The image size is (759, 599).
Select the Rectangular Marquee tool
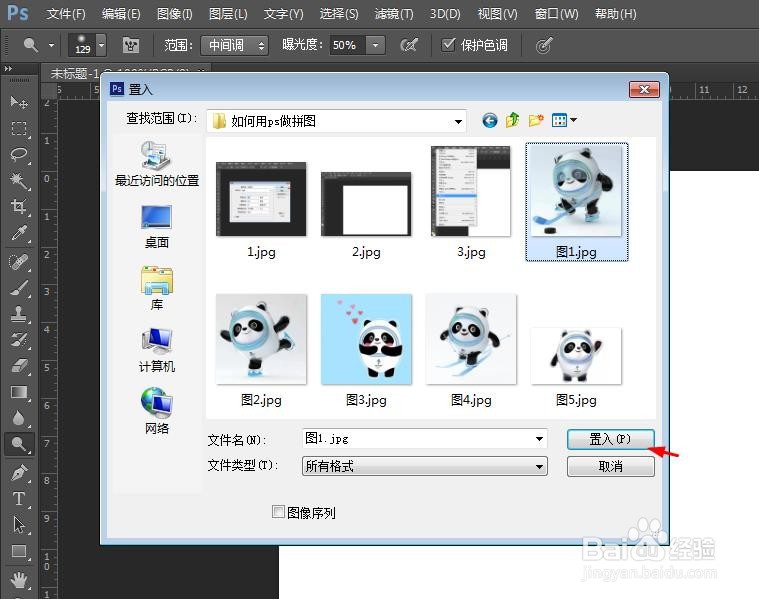(19, 128)
